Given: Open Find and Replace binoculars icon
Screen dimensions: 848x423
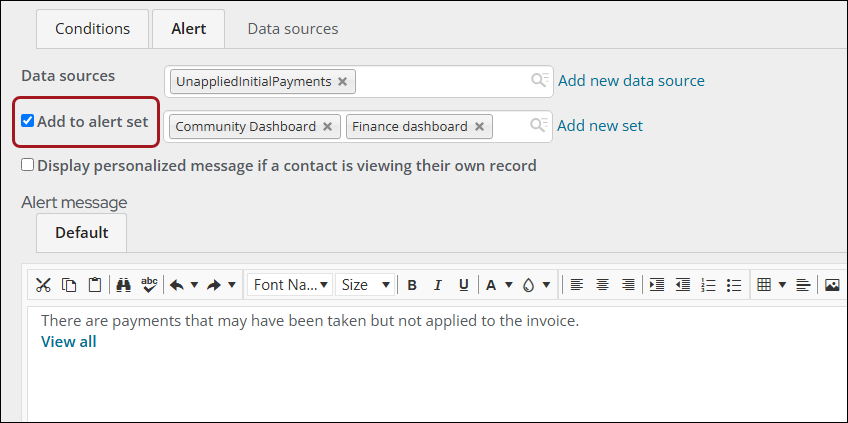Looking at the screenshot, I should point(124,285).
